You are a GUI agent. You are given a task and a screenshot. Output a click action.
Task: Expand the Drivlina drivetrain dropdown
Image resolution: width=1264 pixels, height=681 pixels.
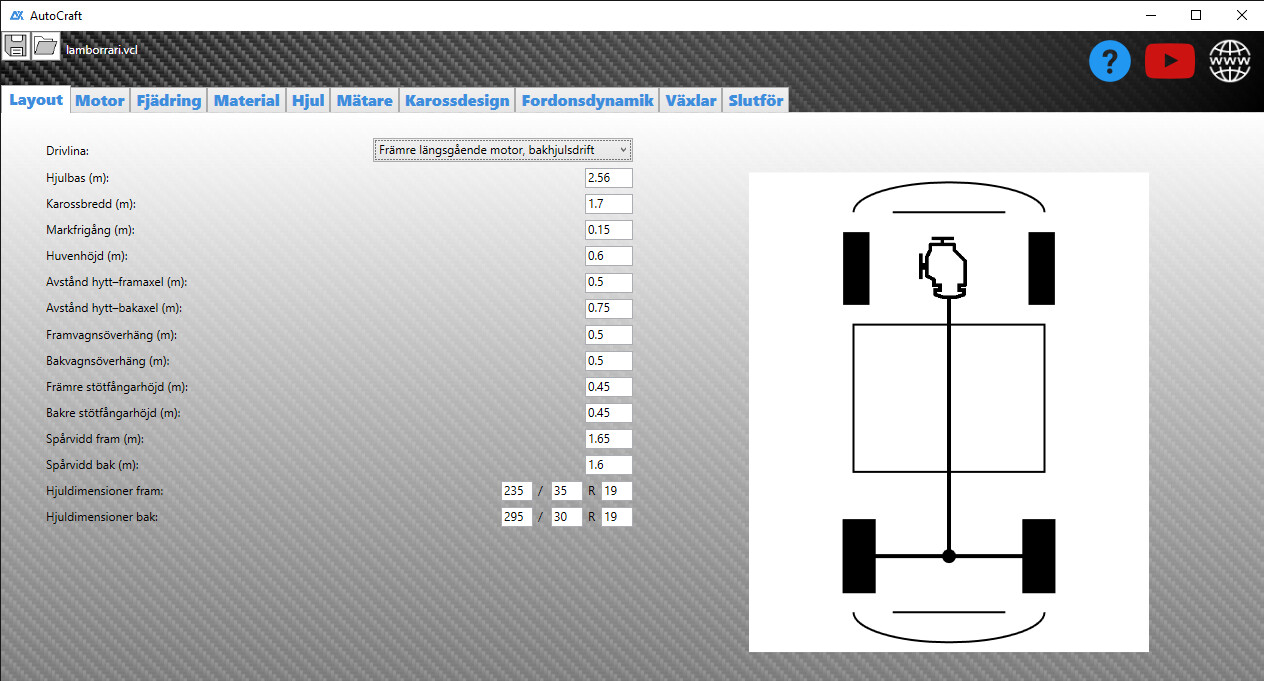tap(503, 150)
